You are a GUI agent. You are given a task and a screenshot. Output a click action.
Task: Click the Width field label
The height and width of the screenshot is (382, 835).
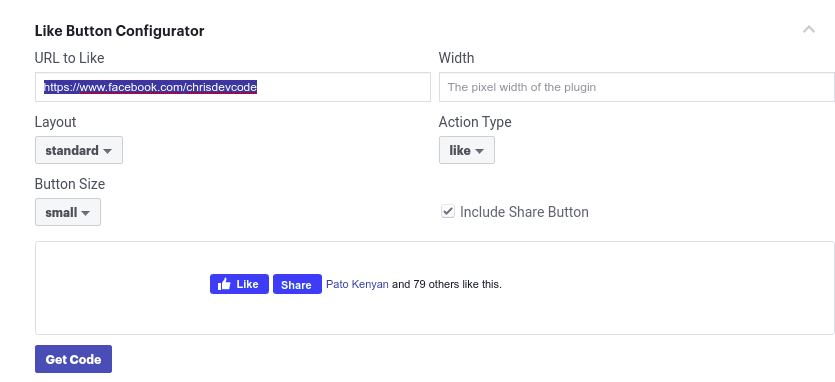pos(456,58)
